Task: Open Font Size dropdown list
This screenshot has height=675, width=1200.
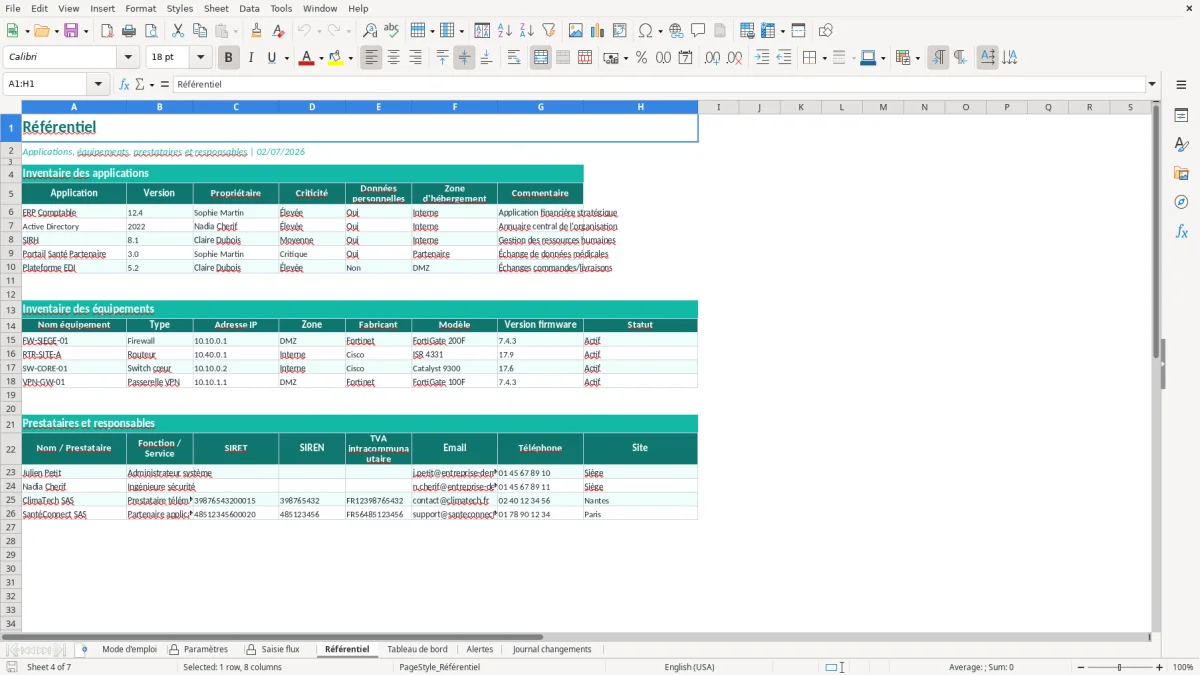Action: click(200, 58)
